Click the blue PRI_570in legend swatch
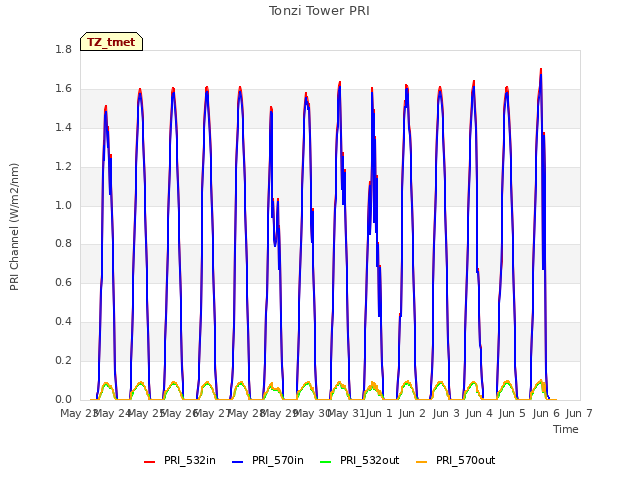The image size is (640, 480). pos(238,462)
